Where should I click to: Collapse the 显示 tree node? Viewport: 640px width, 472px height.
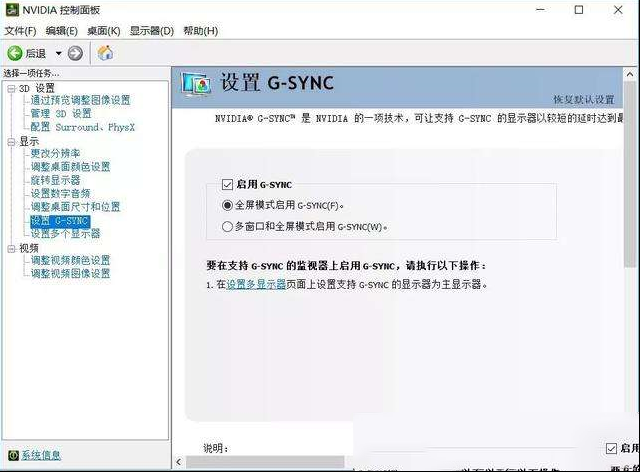tap(11, 142)
